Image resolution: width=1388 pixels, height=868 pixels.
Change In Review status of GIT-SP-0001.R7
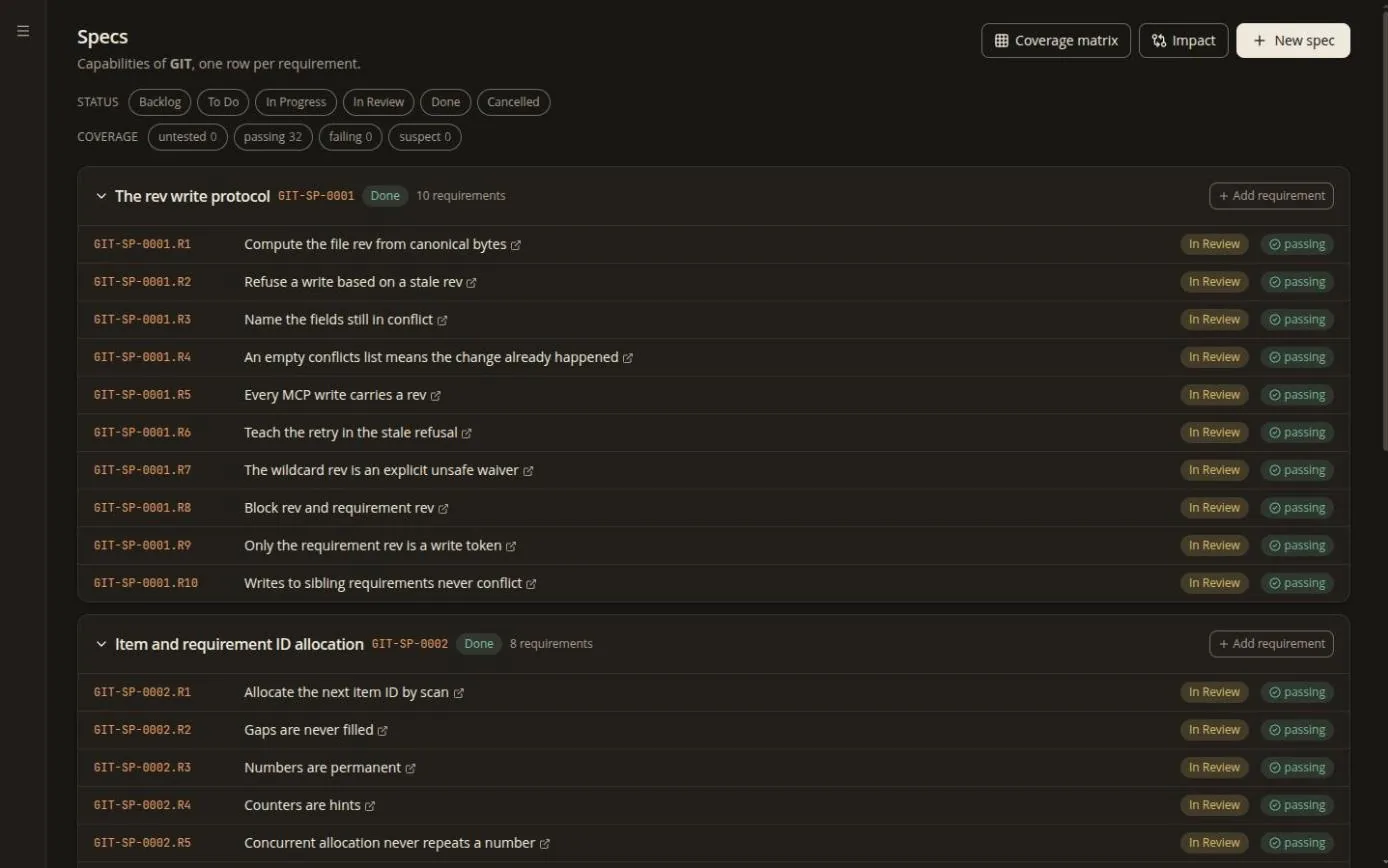[1214, 470]
